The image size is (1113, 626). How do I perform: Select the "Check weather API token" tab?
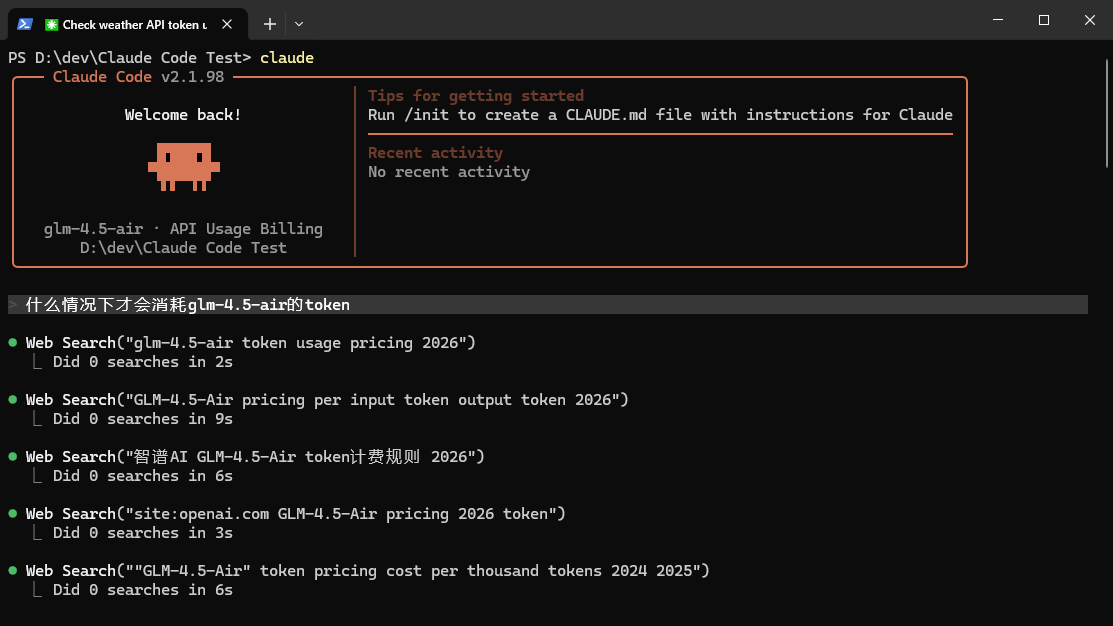coord(134,24)
